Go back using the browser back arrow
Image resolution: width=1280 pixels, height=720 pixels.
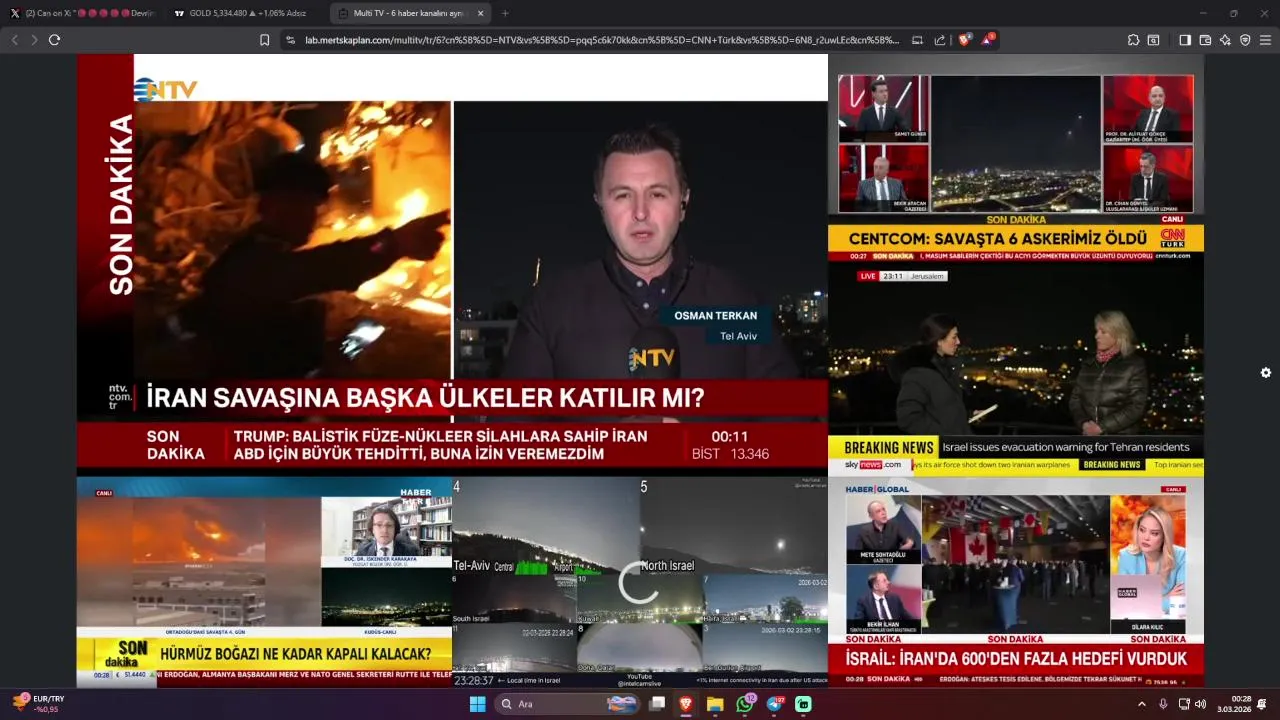point(14,40)
